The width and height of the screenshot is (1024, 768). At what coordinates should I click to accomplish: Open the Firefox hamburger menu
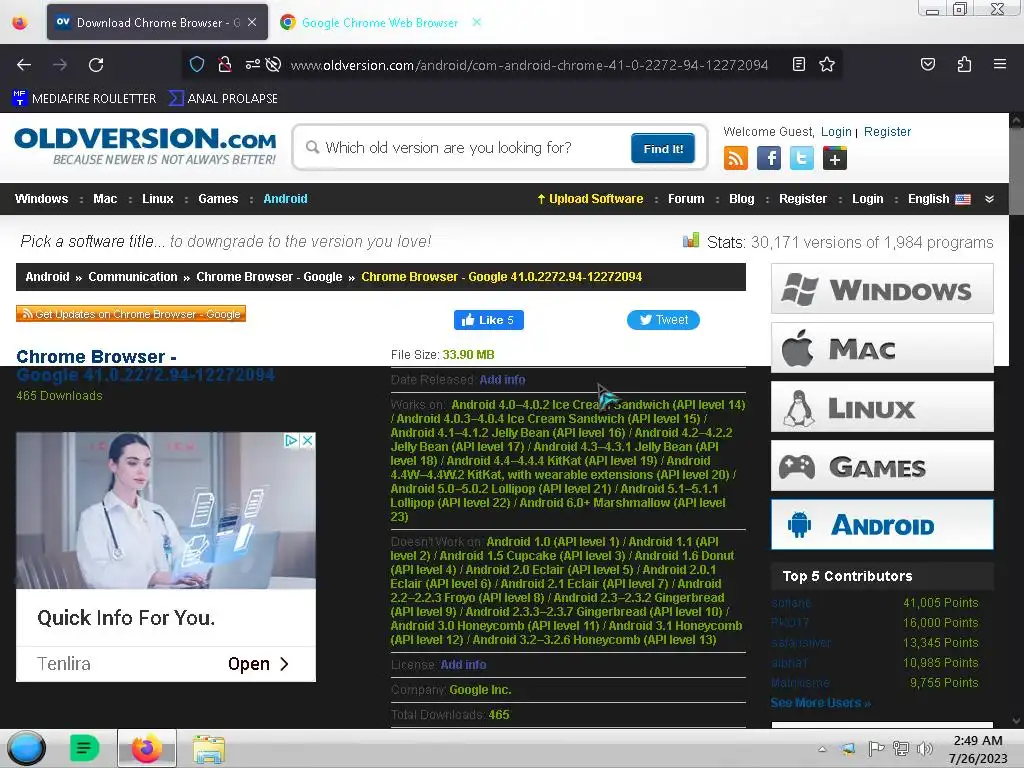[1000, 64]
